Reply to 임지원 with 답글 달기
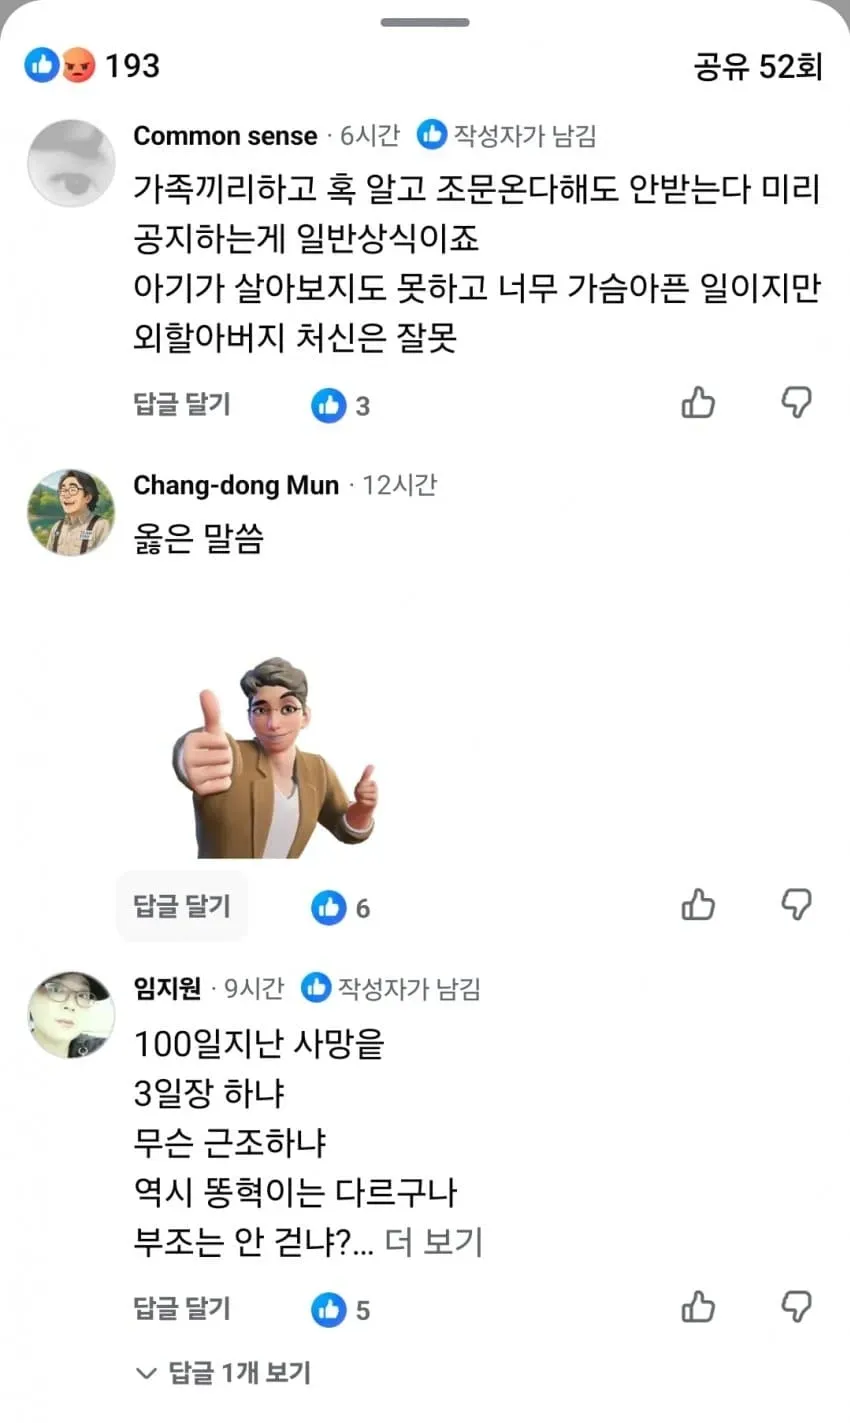This screenshot has width=850, height=1423. pos(182,1308)
